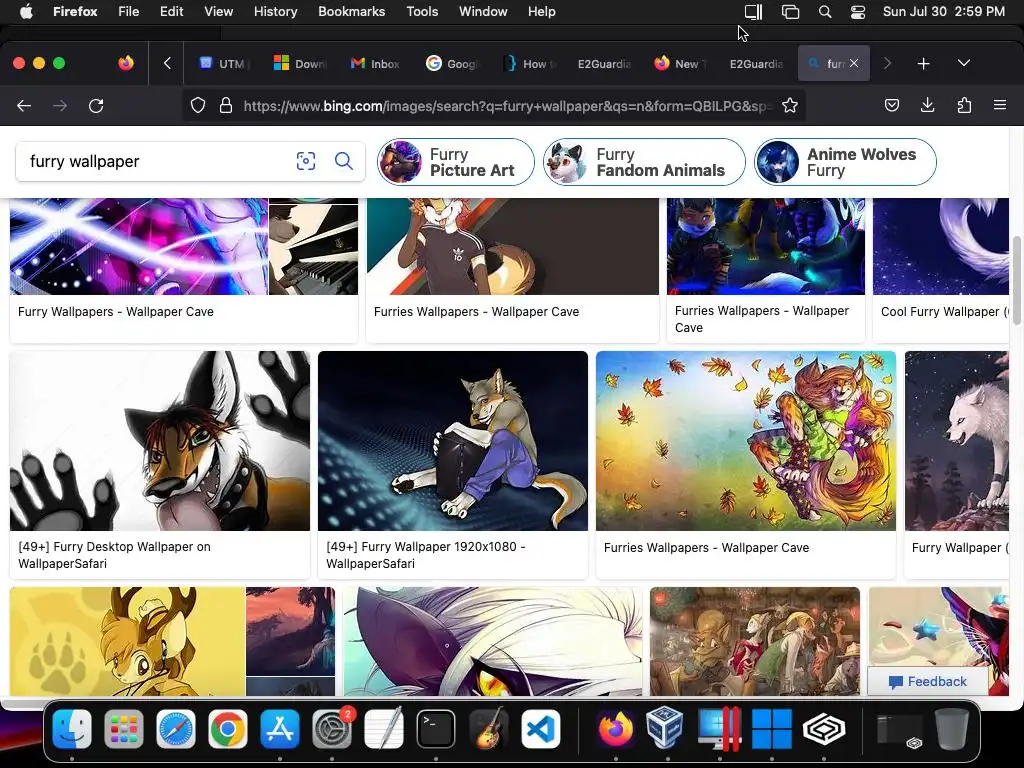Switch to the UTM tab
Image resolution: width=1024 pixels, height=768 pixels.
pyautogui.click(x=223, y=64)
